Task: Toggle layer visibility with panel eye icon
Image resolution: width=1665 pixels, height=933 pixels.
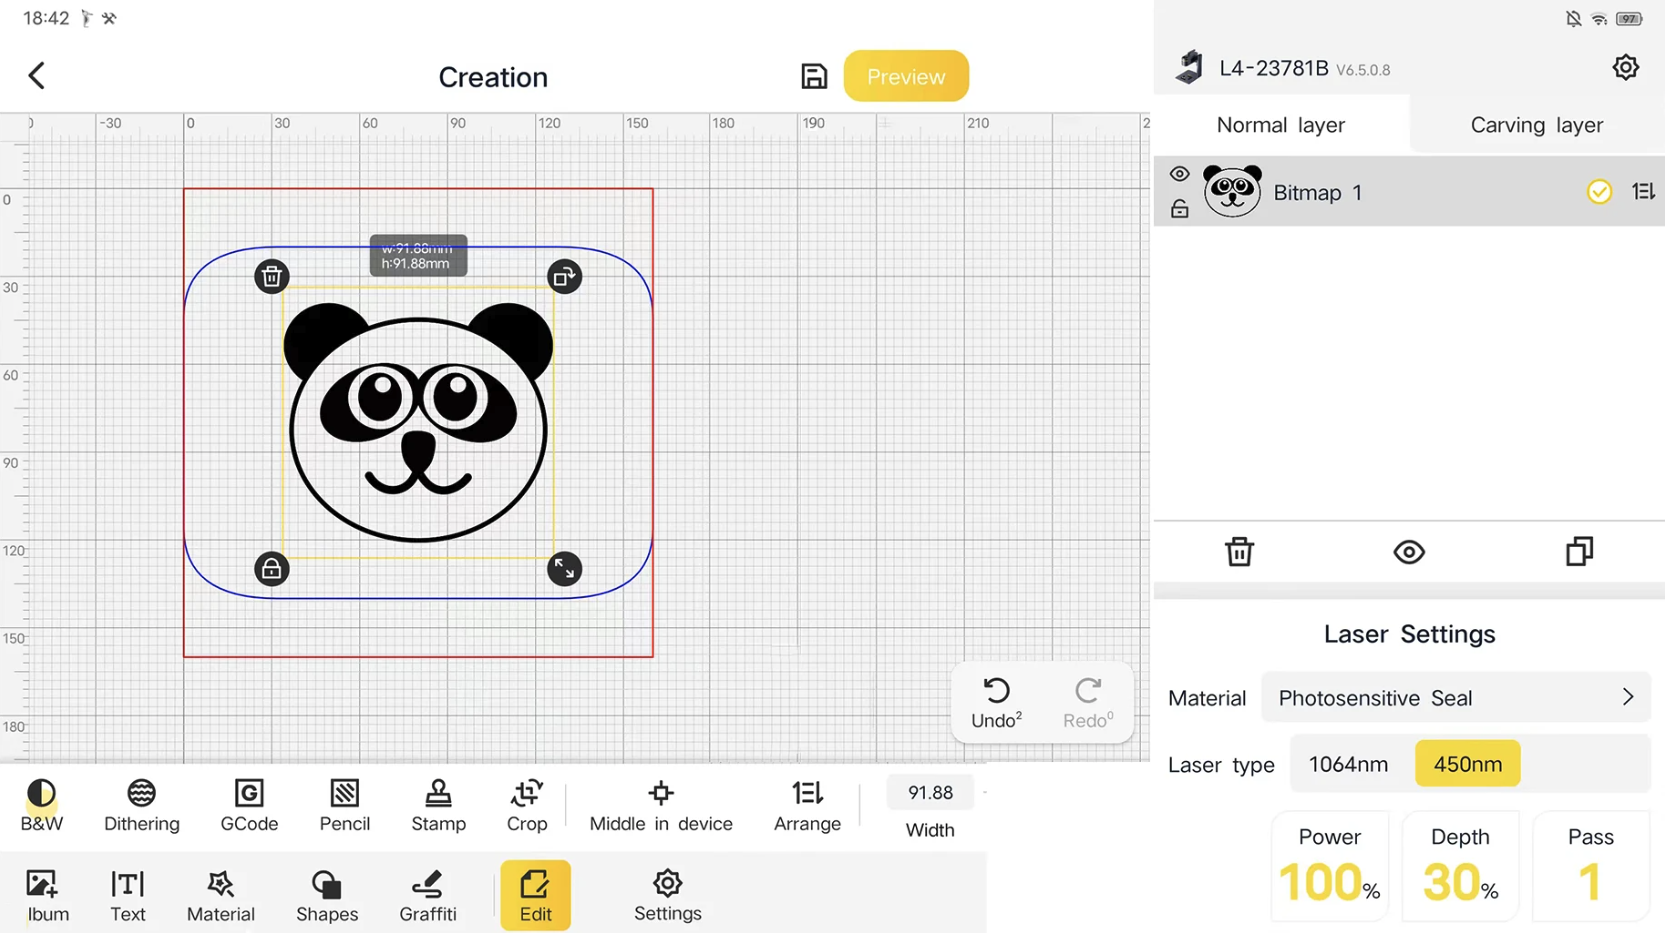Action: point(1409,551)
